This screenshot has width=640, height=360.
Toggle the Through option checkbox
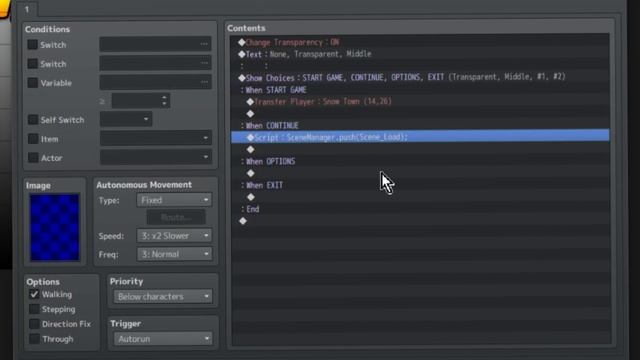34,339
